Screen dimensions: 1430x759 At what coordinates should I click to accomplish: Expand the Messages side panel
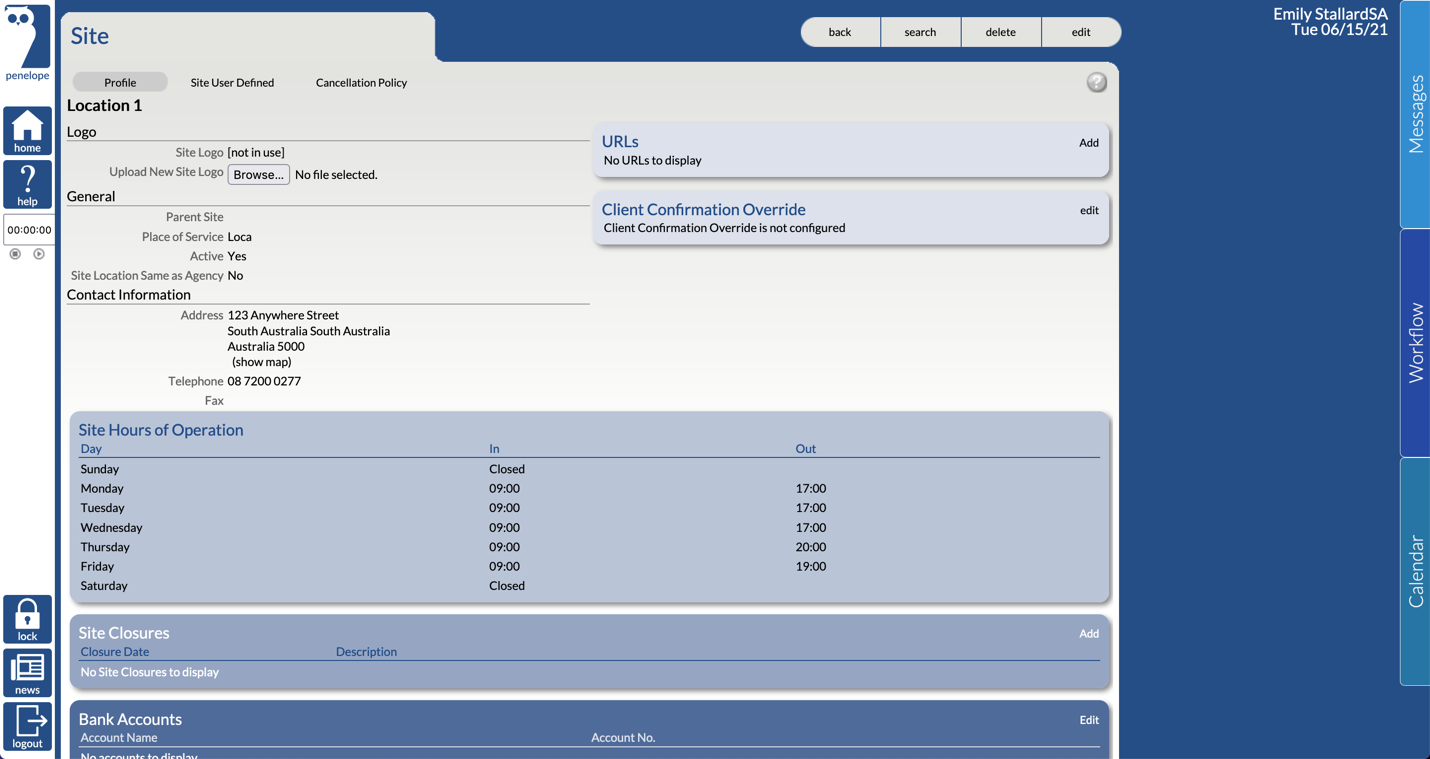tap(1415, 114)
